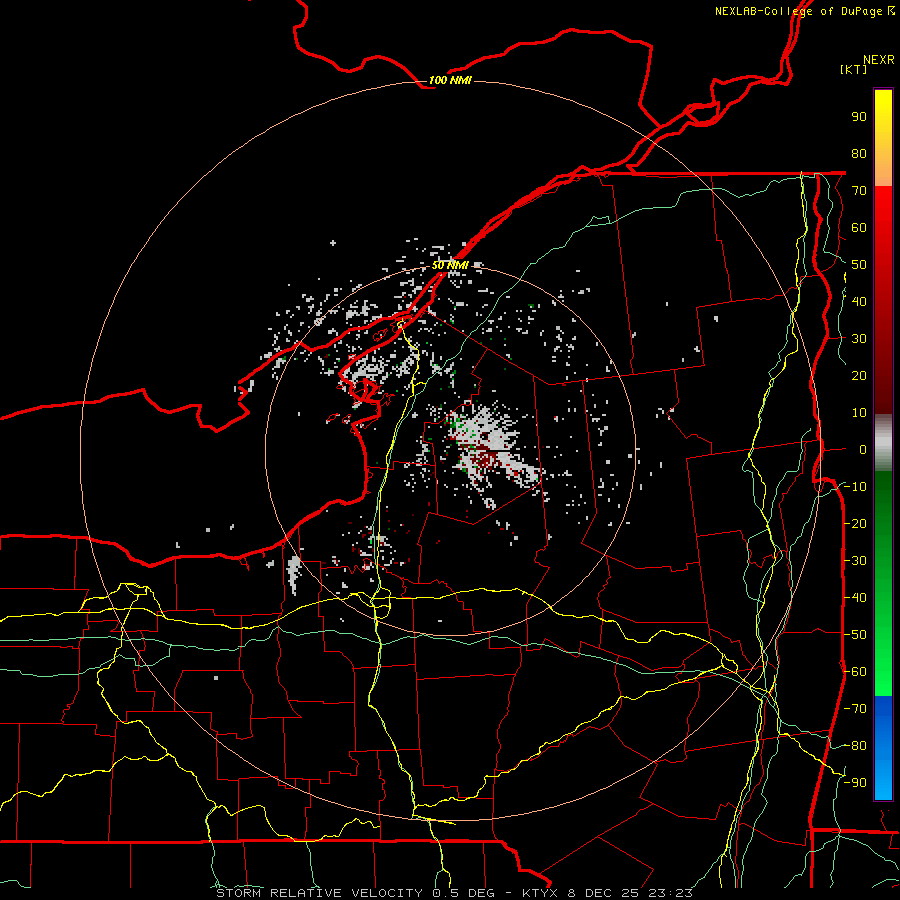Click the positive 10 value on the velocity scale
This screenshot has width=900, height=900.
pyautogui.click(x=859, y=413)
